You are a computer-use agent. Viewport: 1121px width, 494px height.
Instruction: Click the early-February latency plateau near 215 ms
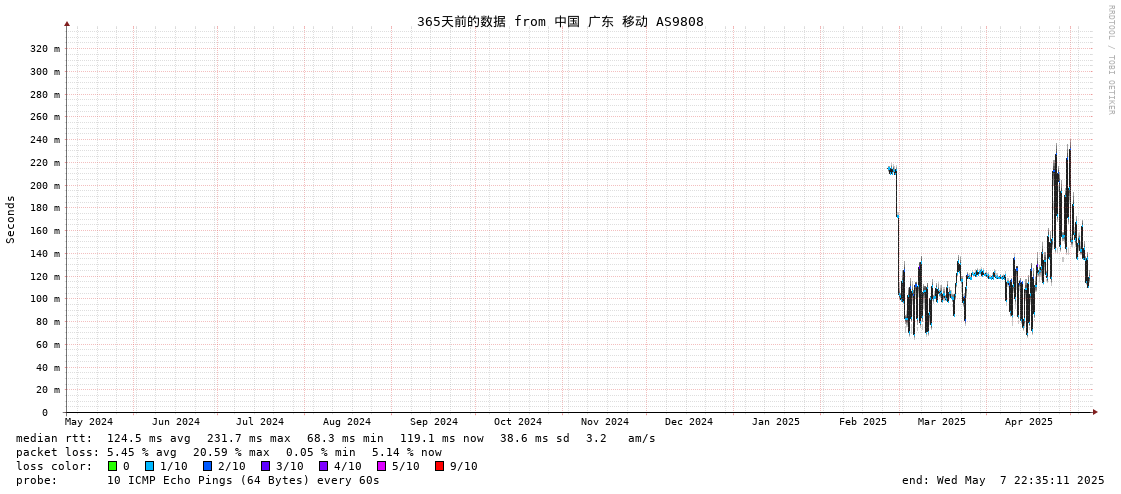(892, 170)
